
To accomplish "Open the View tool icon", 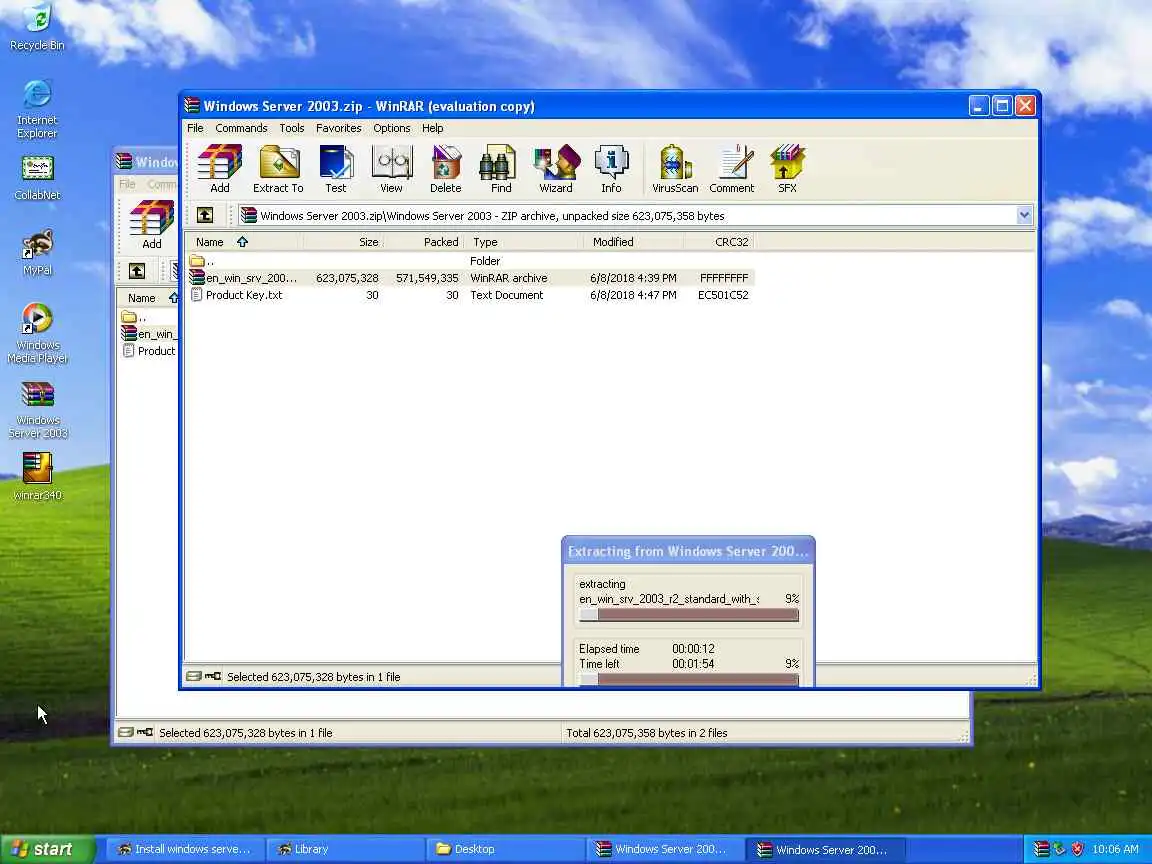I will [x=391, y=168].
